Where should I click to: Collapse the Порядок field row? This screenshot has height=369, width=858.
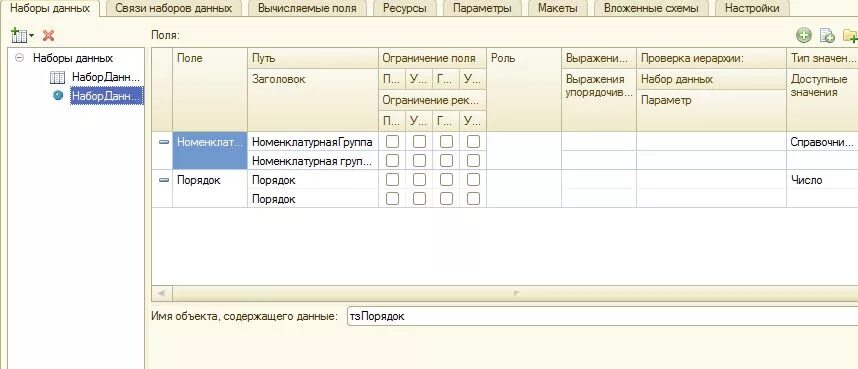click(164, 180)
